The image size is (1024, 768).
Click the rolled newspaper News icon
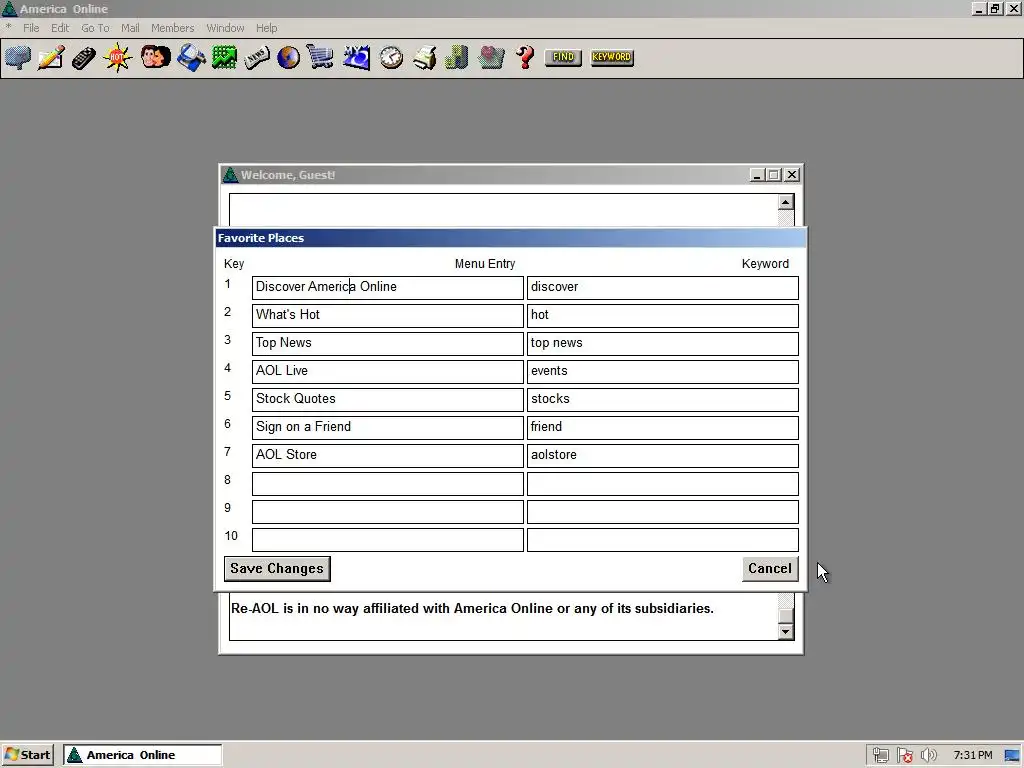[x=257, y=57]
